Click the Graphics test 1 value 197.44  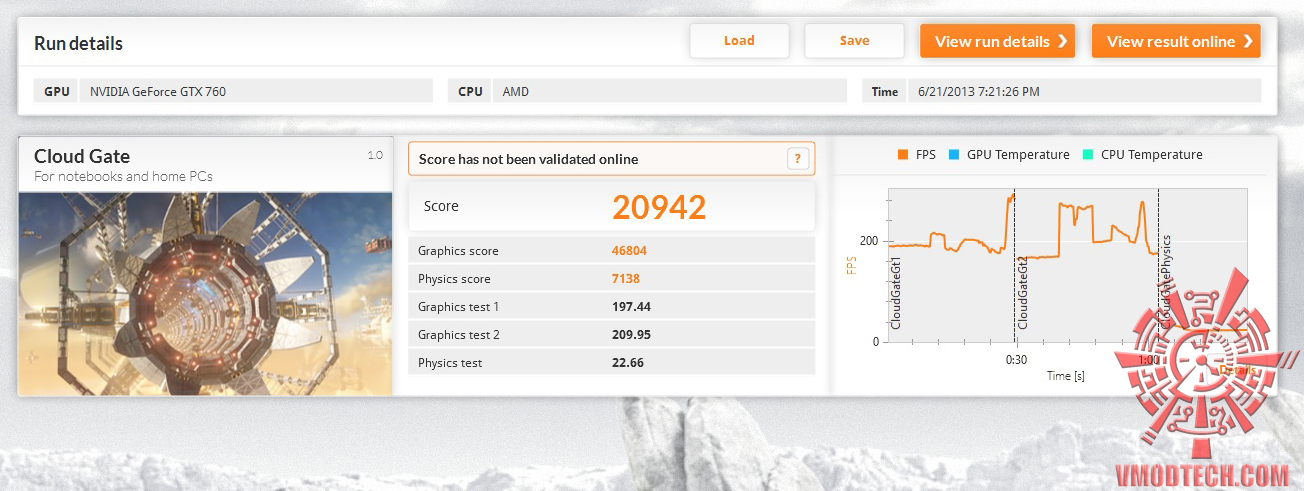[630, 307]
